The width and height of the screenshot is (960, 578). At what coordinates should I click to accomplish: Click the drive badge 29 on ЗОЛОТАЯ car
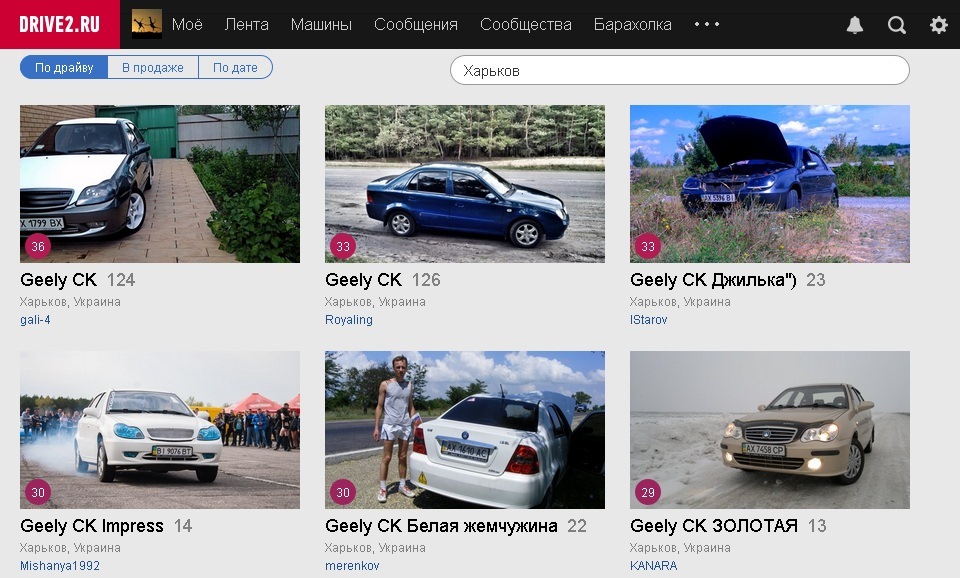(648, 492)
